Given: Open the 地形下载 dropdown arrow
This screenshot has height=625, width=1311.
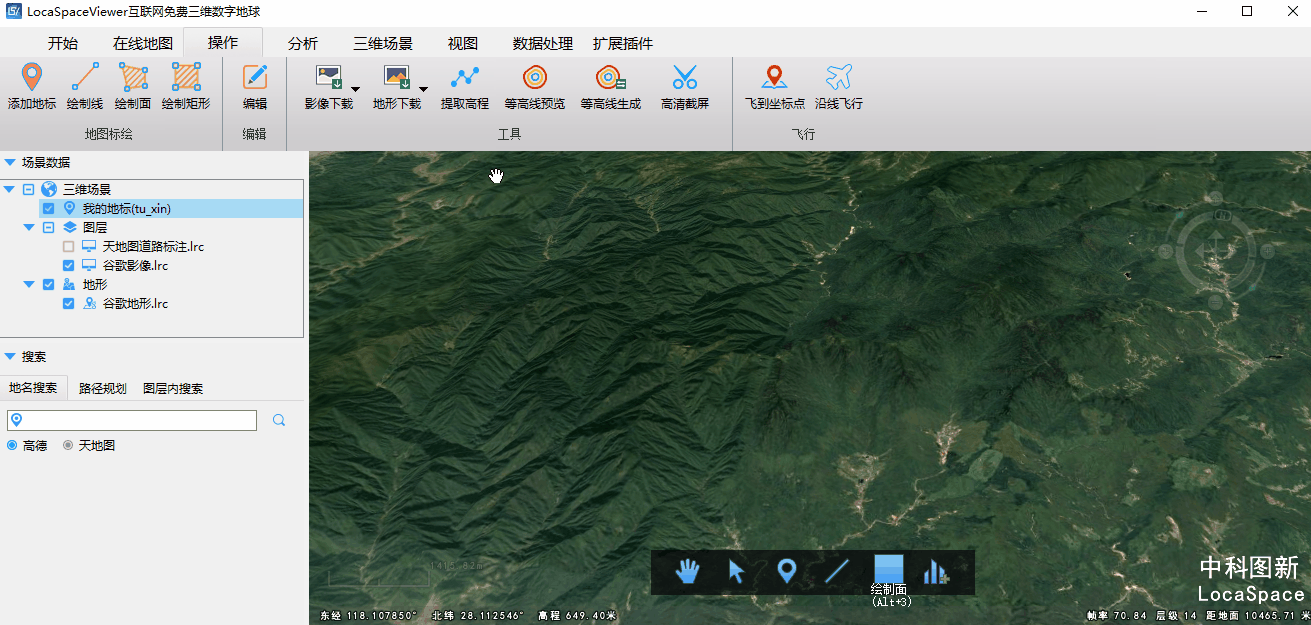Looking at the screenshot, I should point(423,88).
